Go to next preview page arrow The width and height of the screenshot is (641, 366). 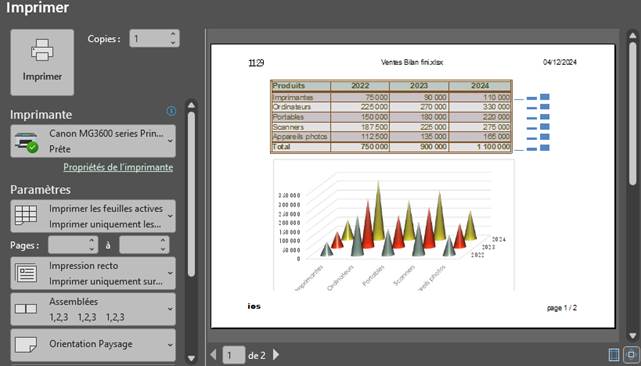click(276, 354)
